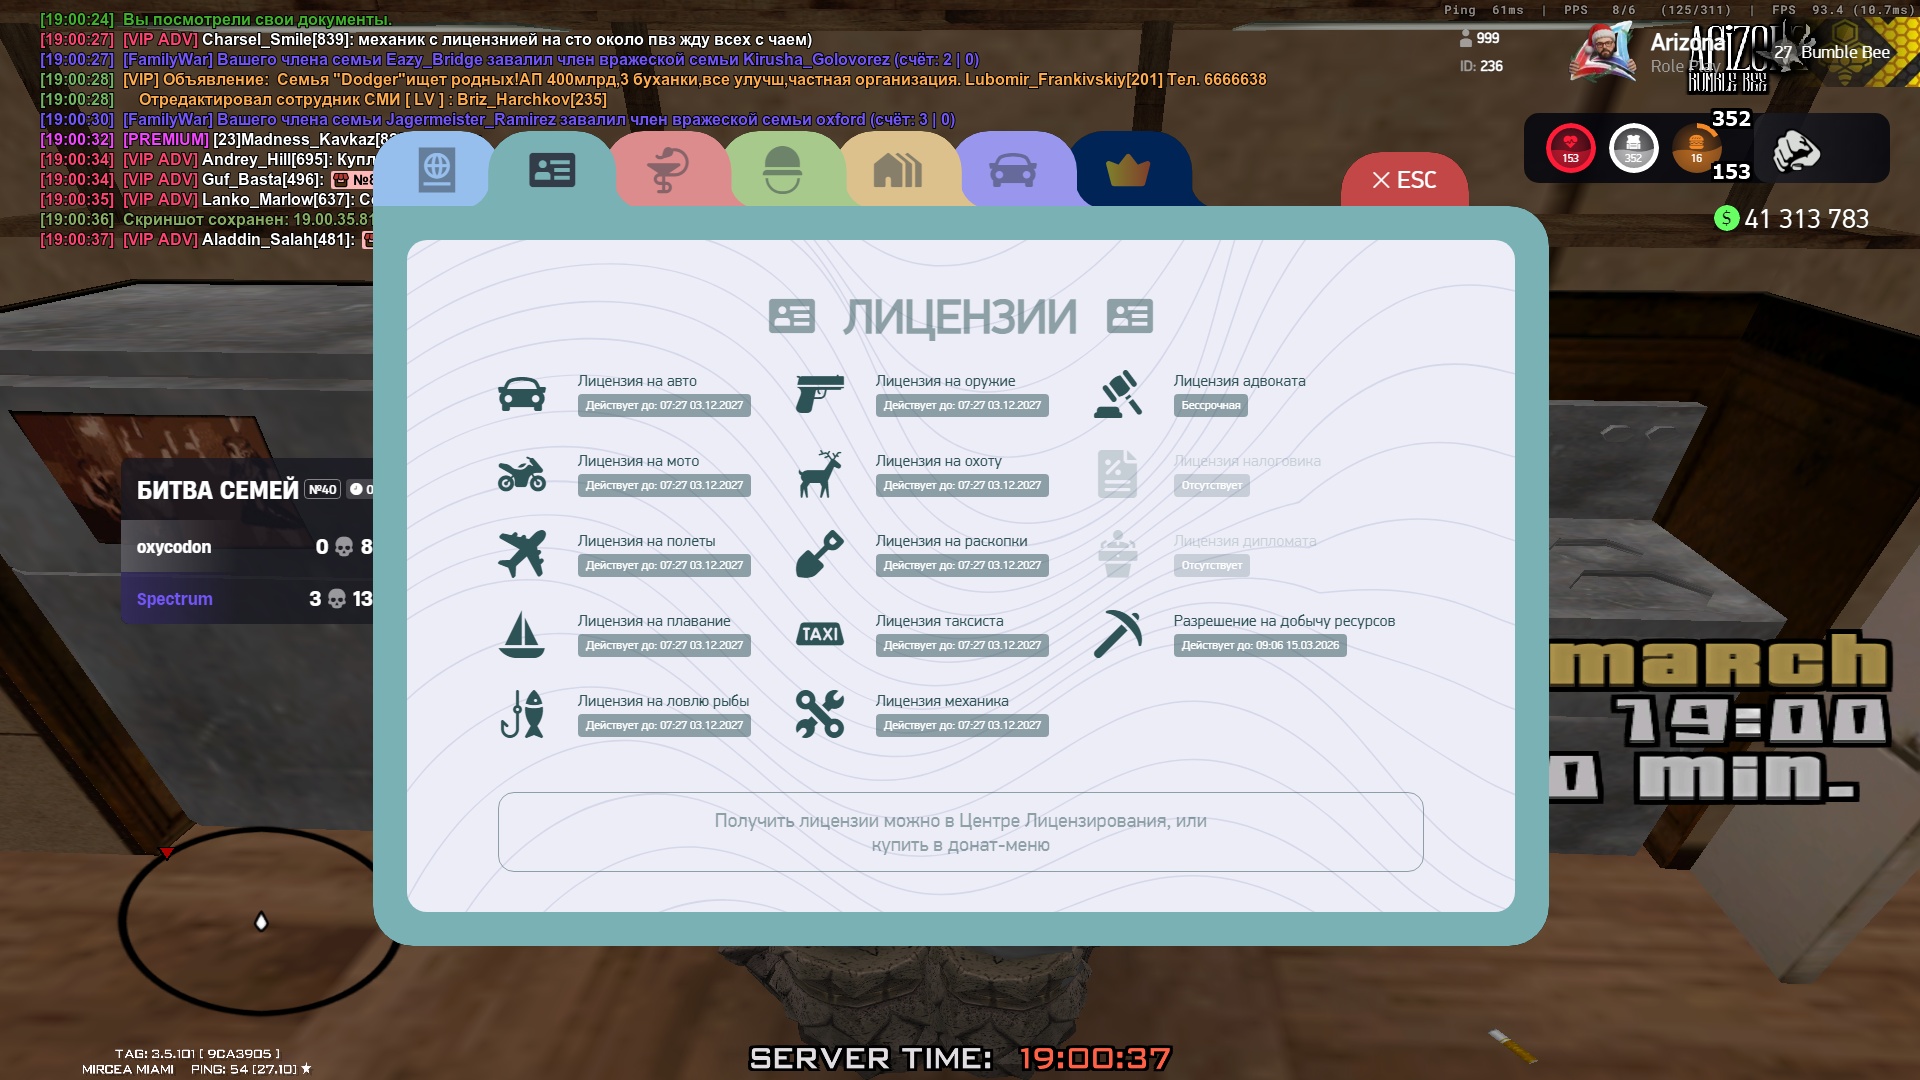Select the military helmet tab

pos(782,170)
